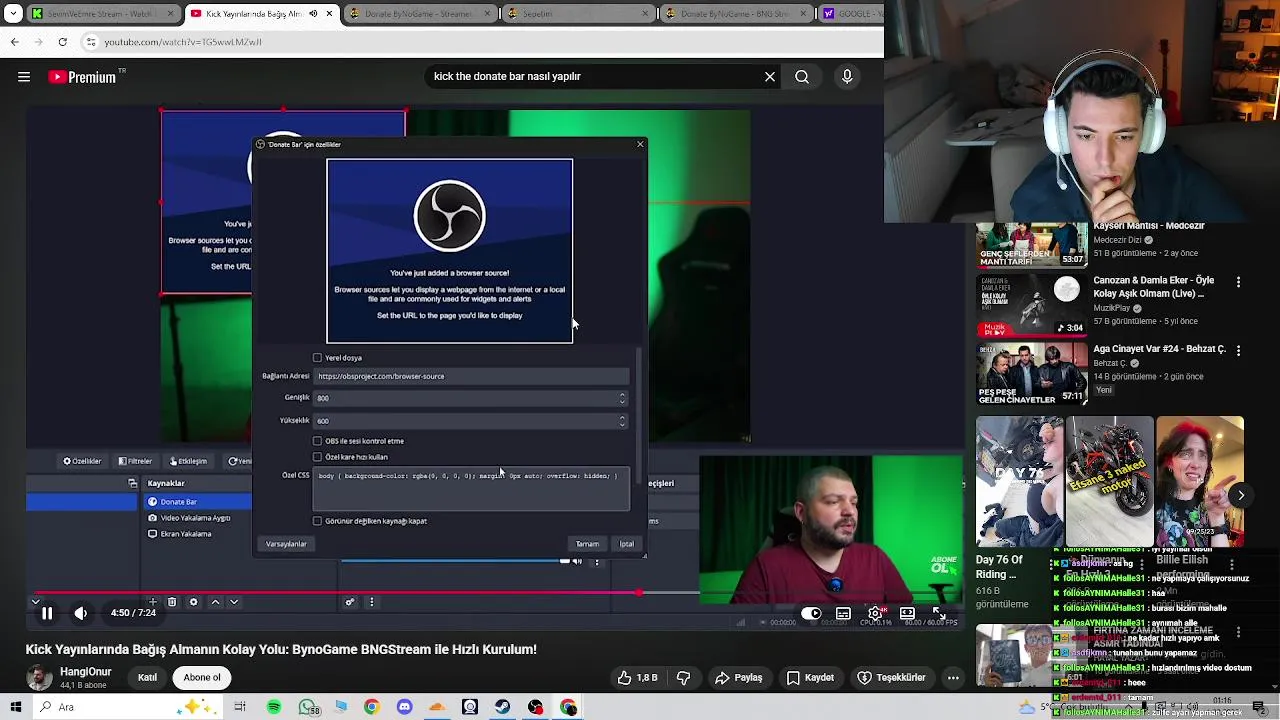Click İptal button in OBS dialog
The image size is (1280, 720).
(626, 544)
